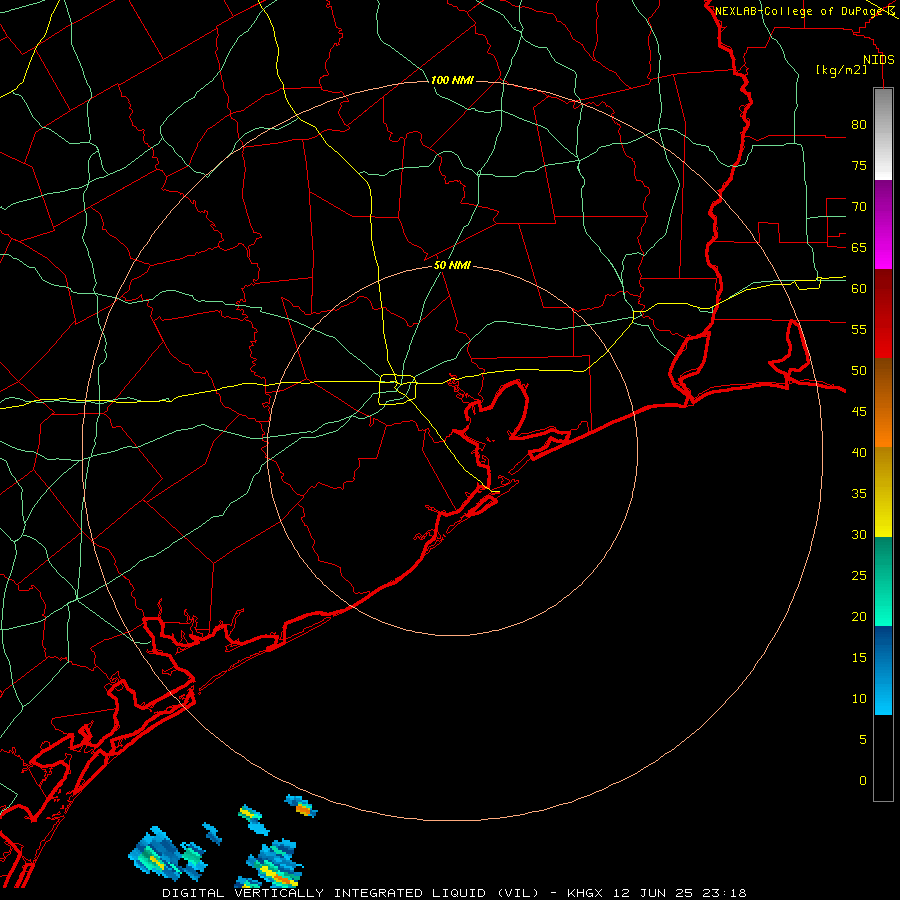Click the NEXLAB-College of DuPage label
Viewport: 900px width, 900px height.
pyautogui.click(x=798, y=11)
